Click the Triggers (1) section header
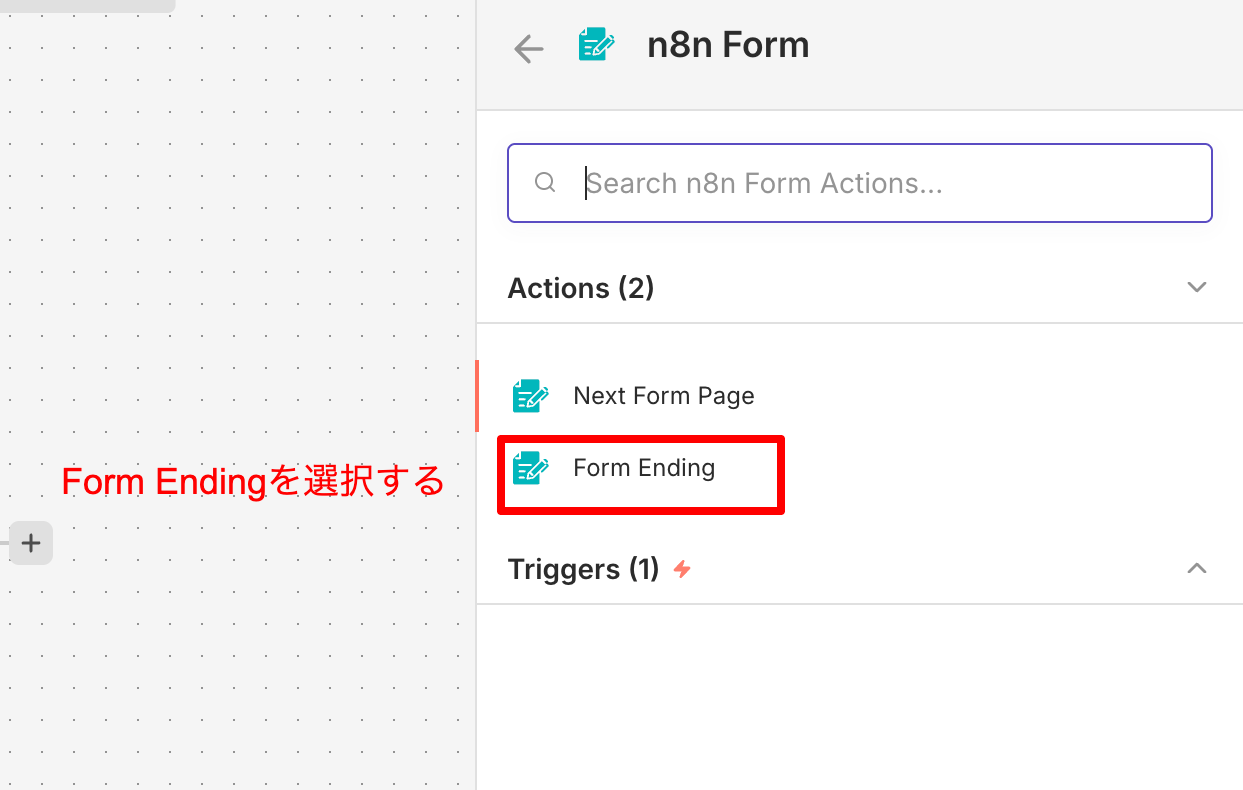This screenshot has height=790, width=1243. tap(583, 568)
